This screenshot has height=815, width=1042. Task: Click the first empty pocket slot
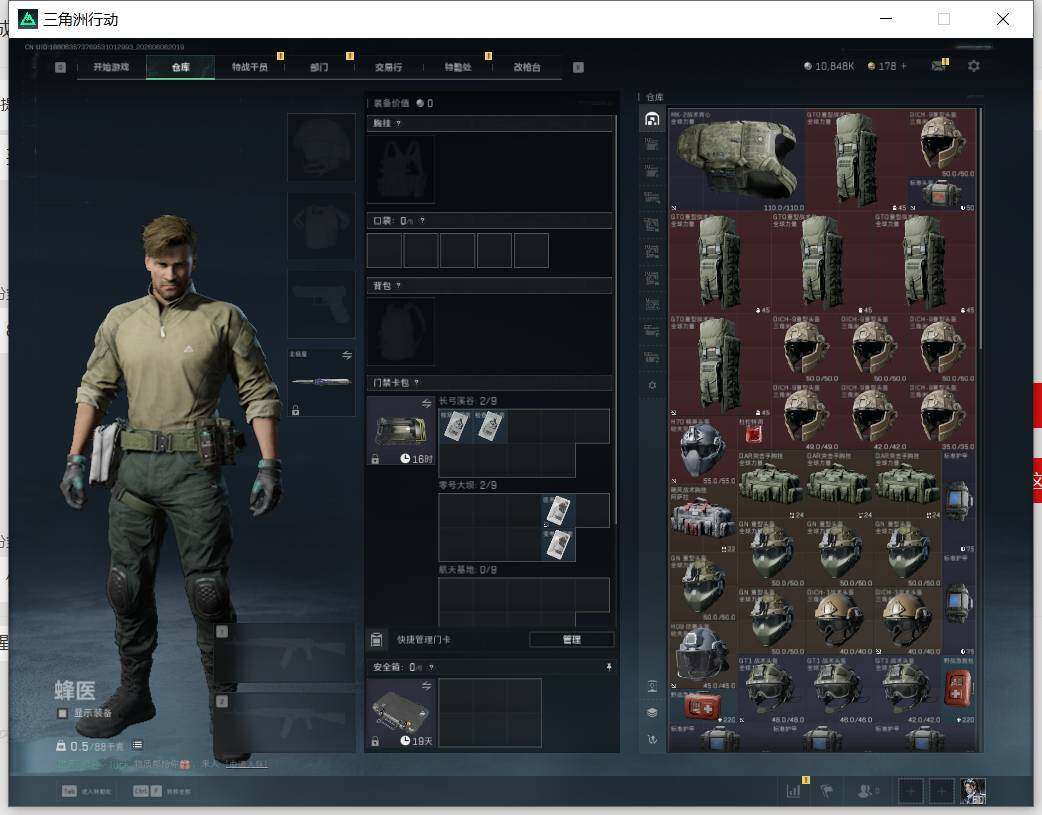pos(384,251)
